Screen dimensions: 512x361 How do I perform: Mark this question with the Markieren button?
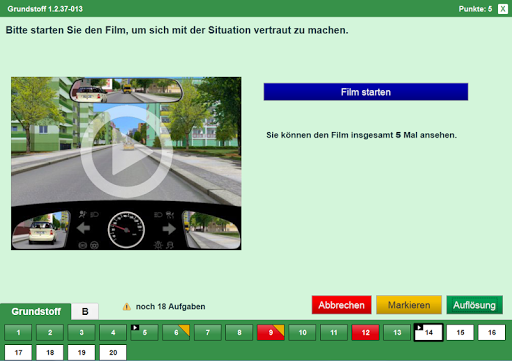tap(409, 305)
